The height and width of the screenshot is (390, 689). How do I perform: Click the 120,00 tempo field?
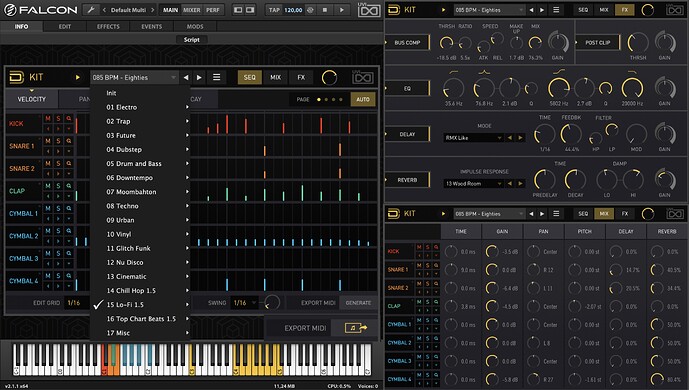pos(293,10)
